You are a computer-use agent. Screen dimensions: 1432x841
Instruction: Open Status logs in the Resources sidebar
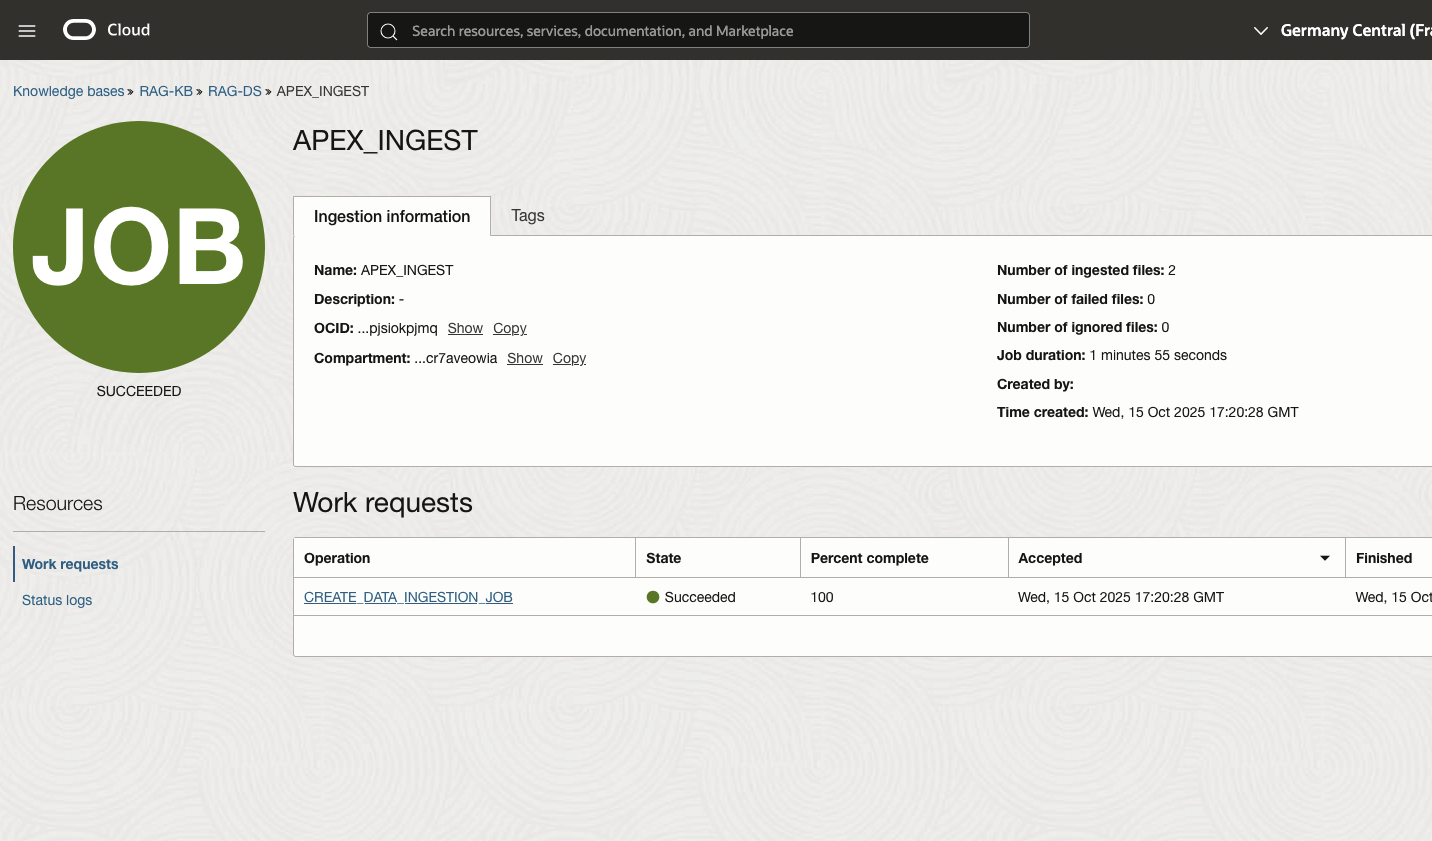[57, 599]
